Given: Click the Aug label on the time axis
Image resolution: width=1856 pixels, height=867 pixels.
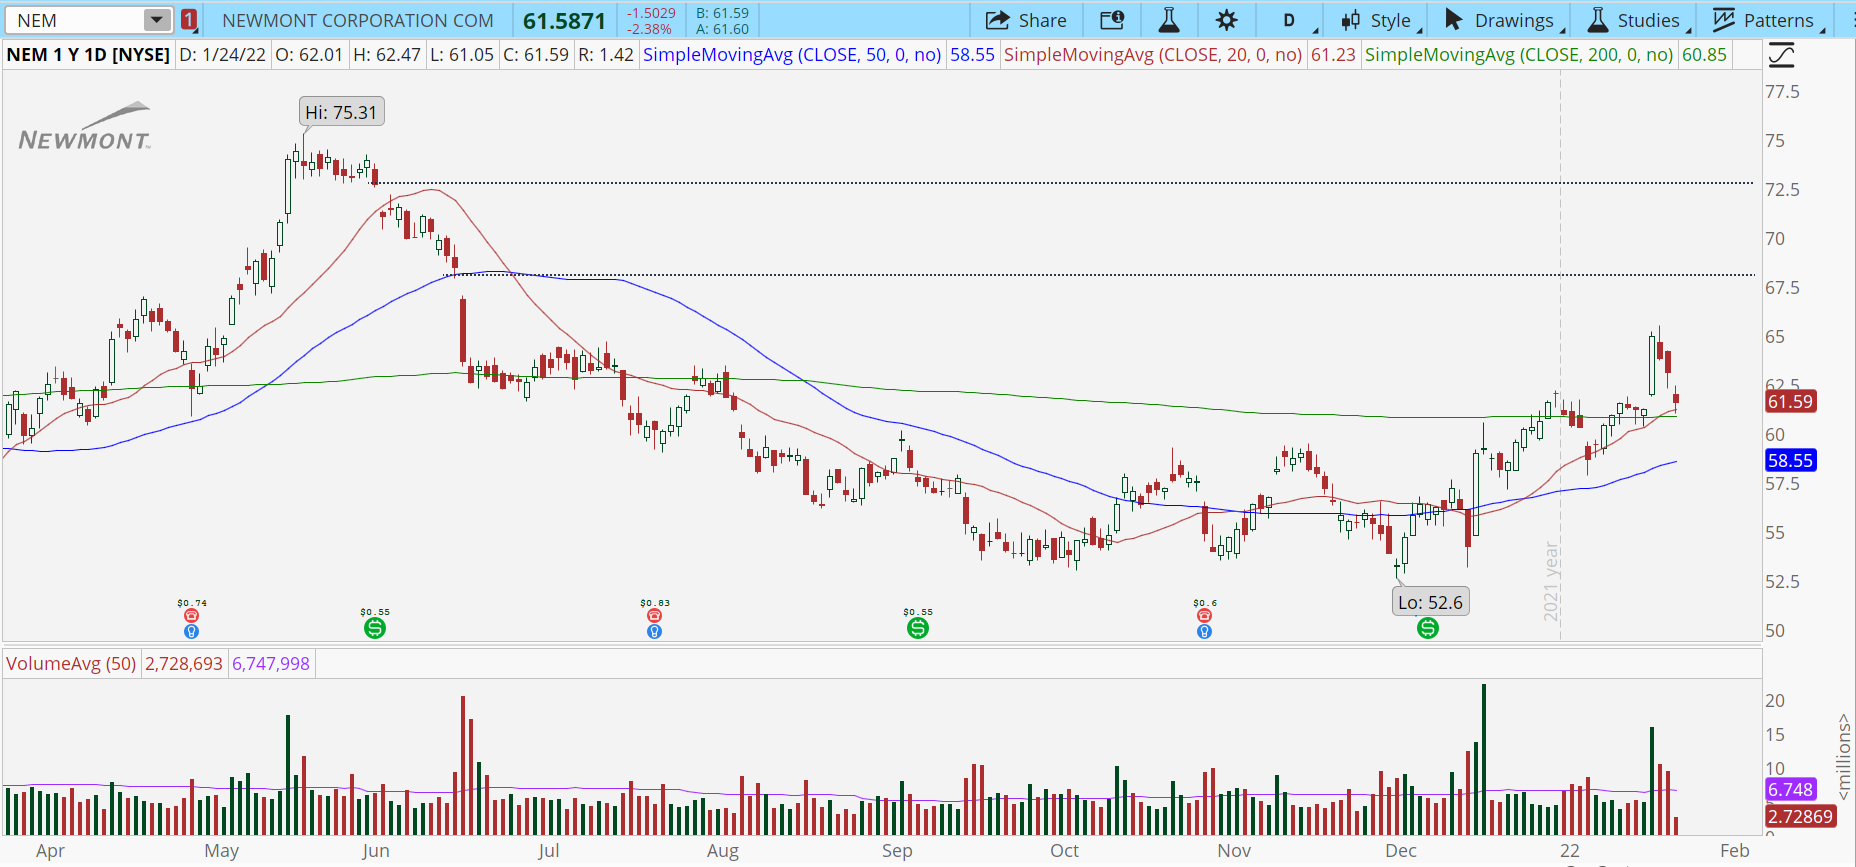Looking at the screenshot, I should (x=723, y=850).
